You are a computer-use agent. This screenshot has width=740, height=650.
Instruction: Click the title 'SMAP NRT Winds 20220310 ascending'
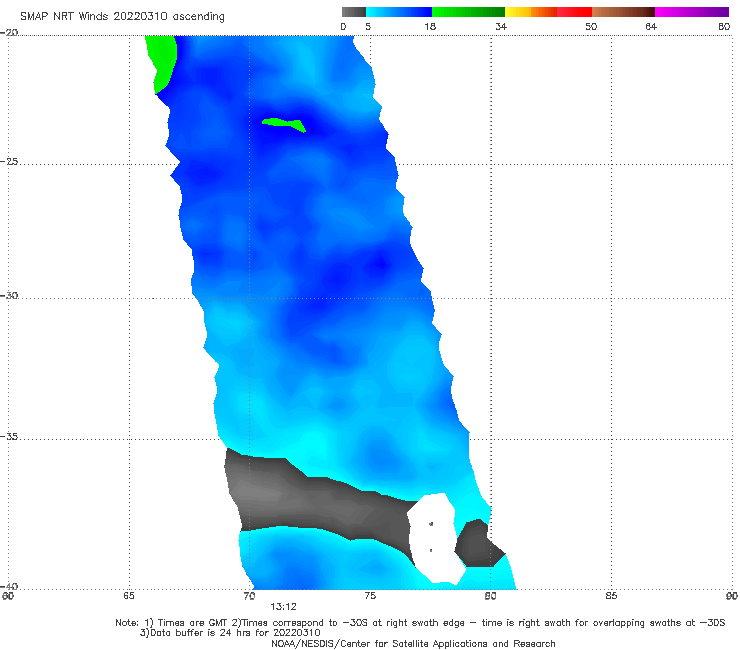[122, 17]
